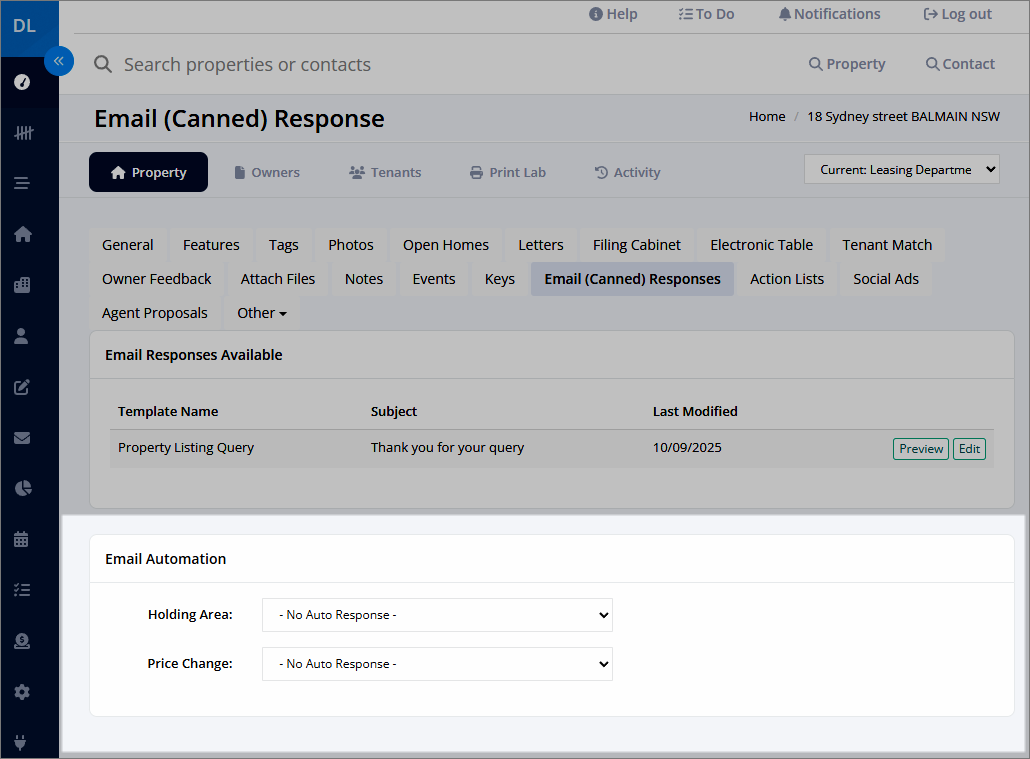Open the hamburger list sidebar icon

22,183
